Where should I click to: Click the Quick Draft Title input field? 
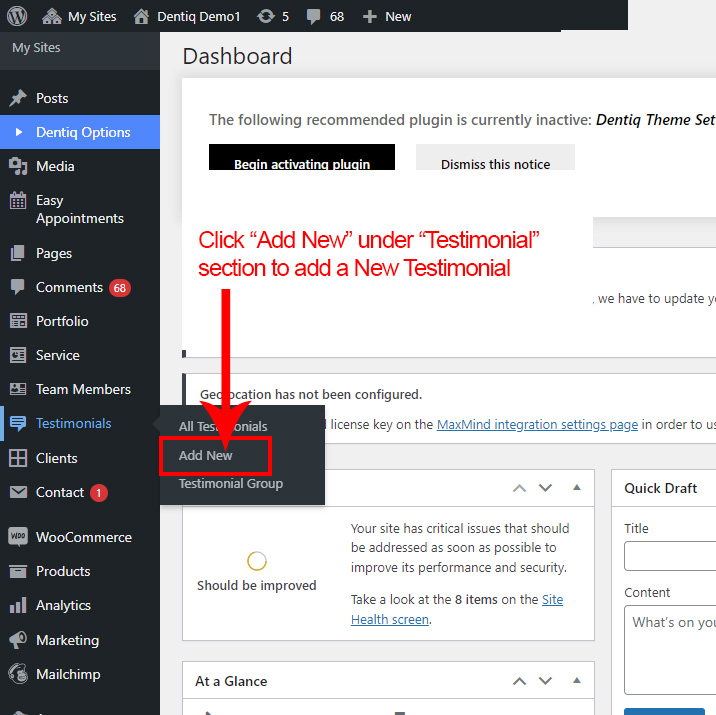click(670, 556)
